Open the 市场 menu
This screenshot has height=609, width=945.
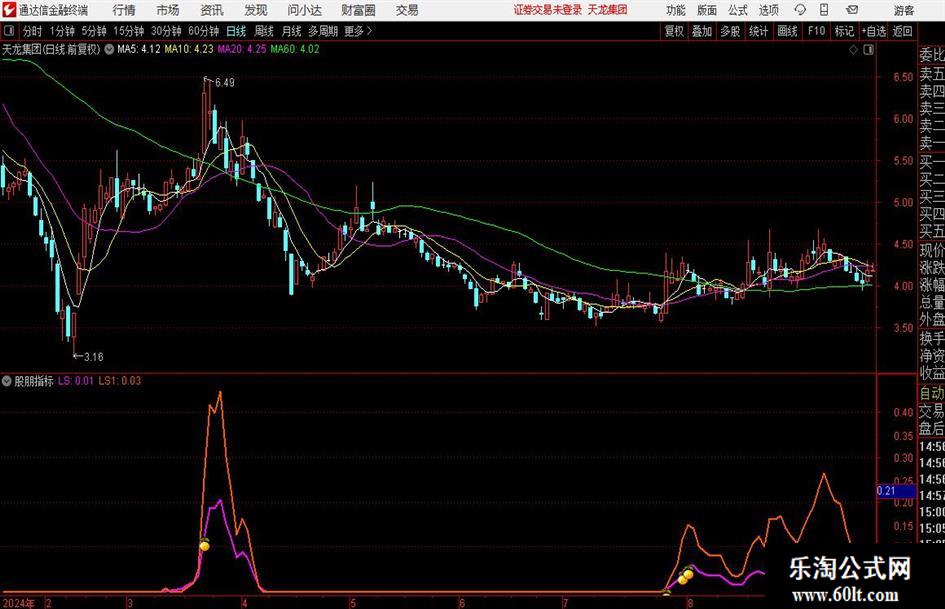tap(168, 10)
